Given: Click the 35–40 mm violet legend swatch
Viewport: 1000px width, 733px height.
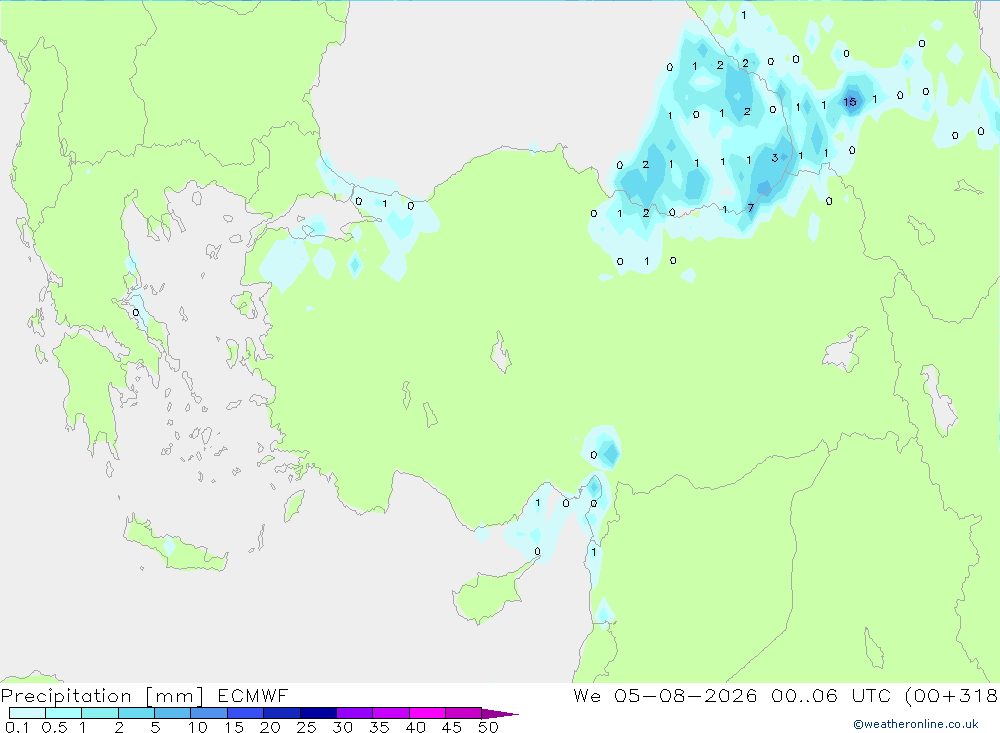Looking at the screenshot, I should 390,713.
